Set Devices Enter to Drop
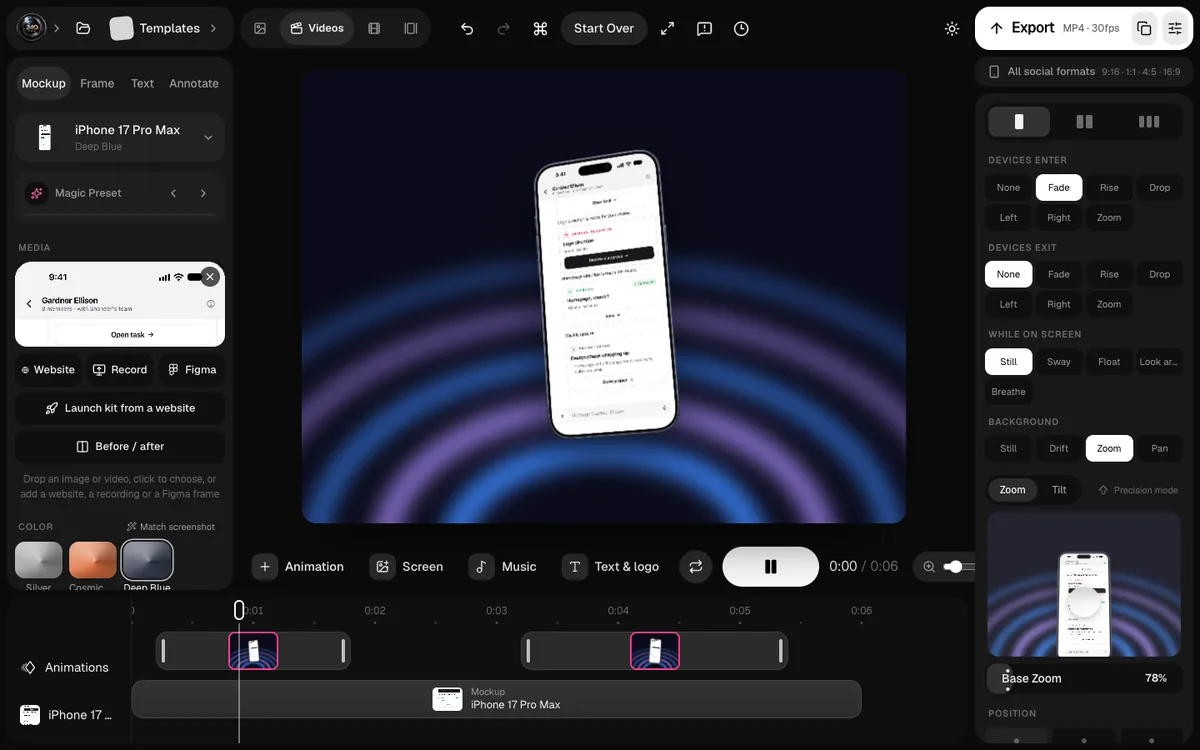This screenshot has height=750, width=1200. pos(1159,187)
